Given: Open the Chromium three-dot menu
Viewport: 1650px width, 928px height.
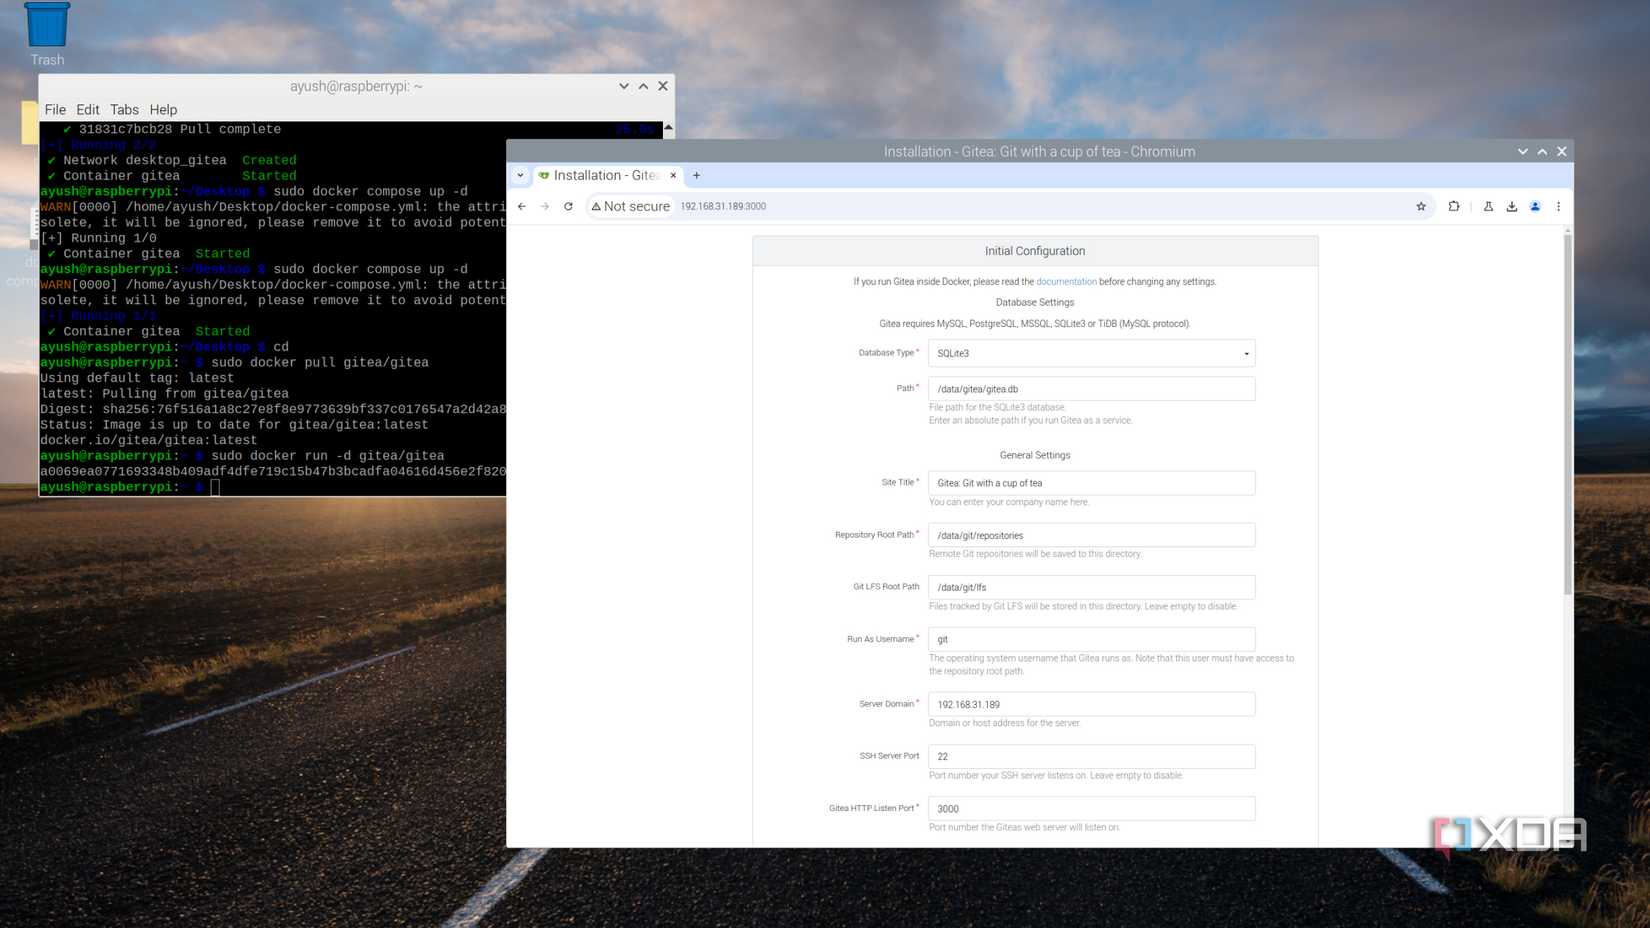Looking at the screenshot, I should tap(1558, 206).
